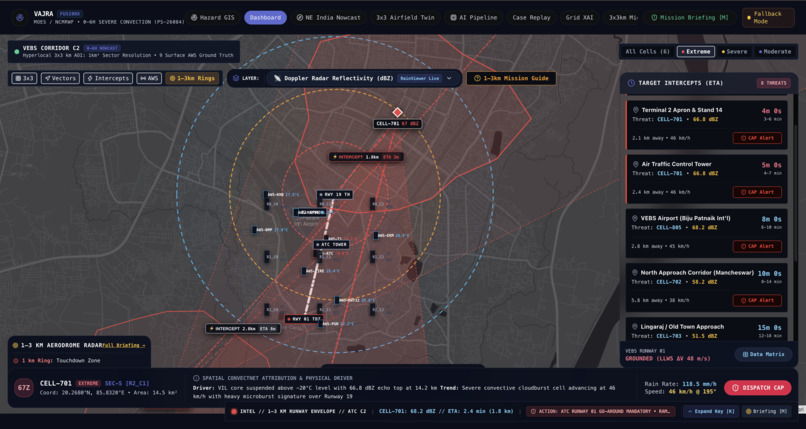806x429 pixels.
Task: Click the layer dropdown chevron arrow
Action: click(x=449, y=79)
